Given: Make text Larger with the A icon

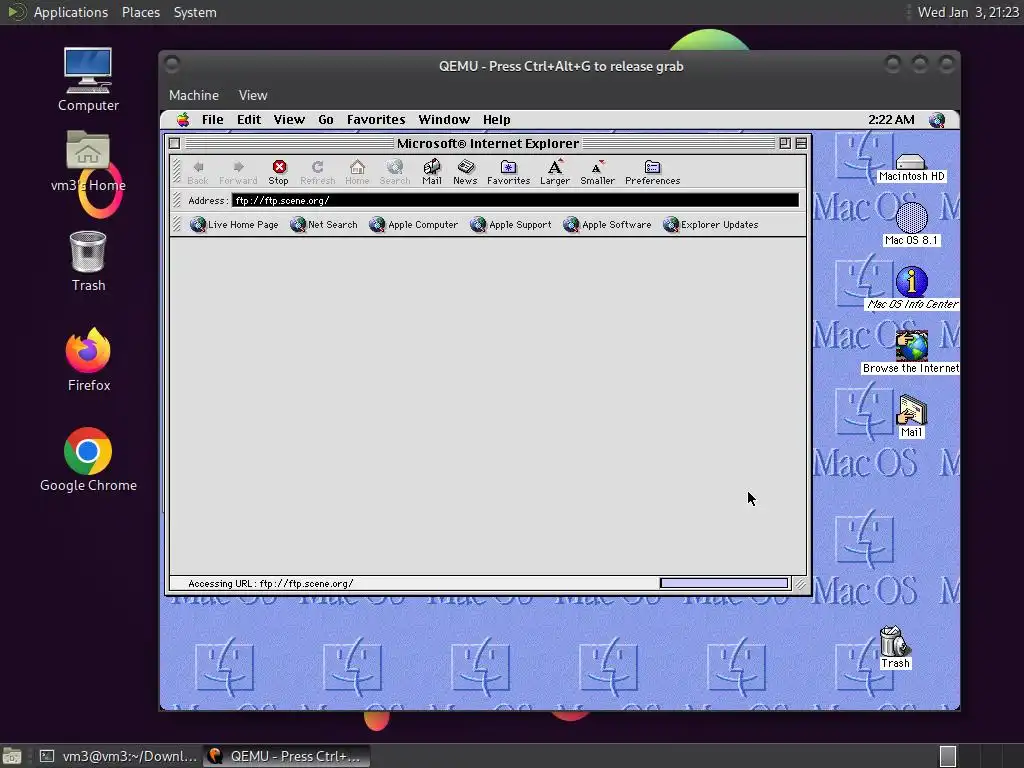Looking at the screenshot, I should [x=554, y=172].
